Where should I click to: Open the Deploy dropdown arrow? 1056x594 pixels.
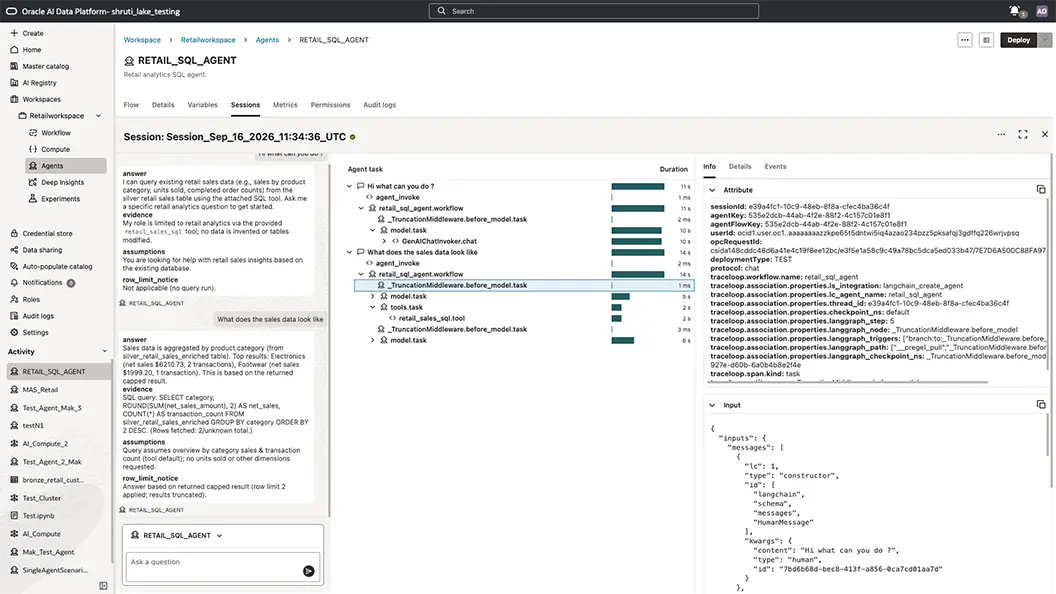pyautogui.click(x=1045, y=40)
